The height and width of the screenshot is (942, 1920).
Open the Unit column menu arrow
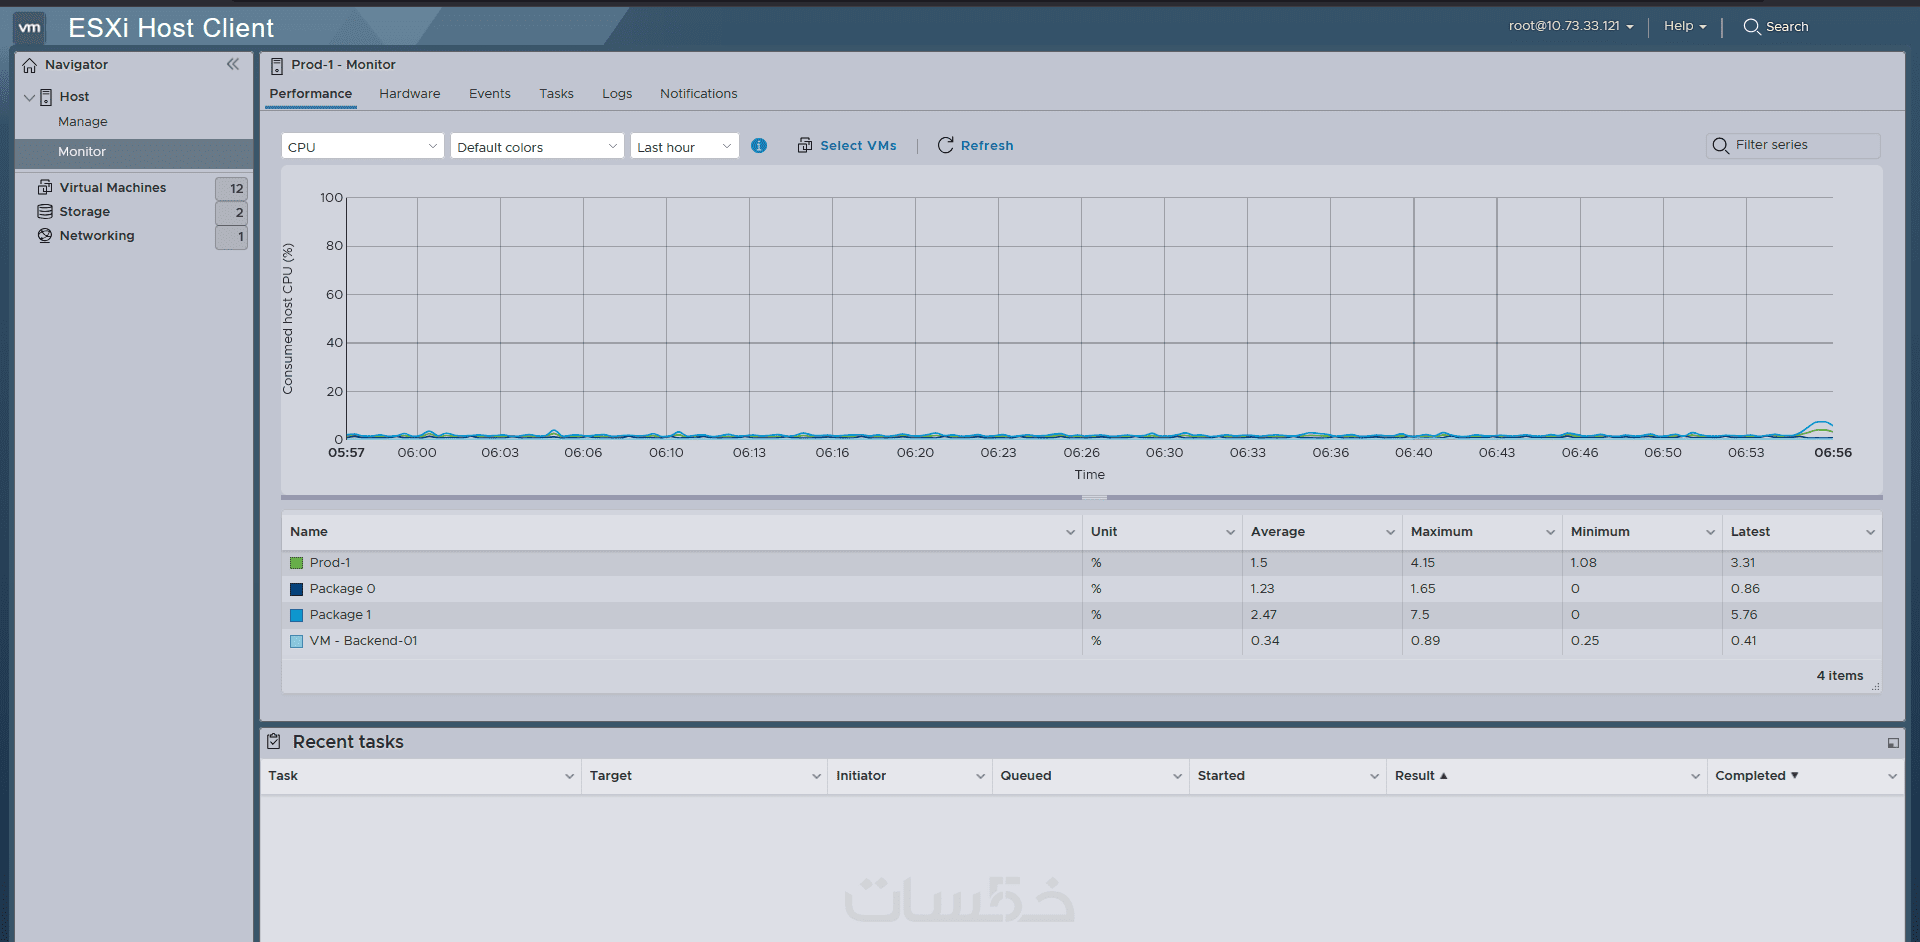pos(1230,532)
